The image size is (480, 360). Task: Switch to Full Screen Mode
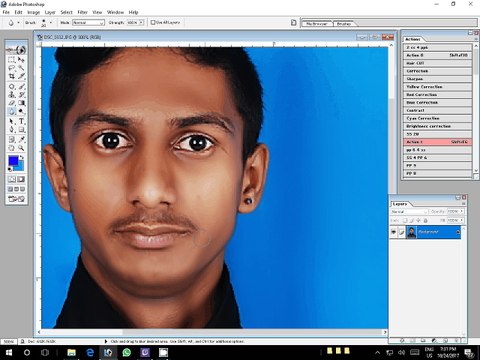pos(23,189)
